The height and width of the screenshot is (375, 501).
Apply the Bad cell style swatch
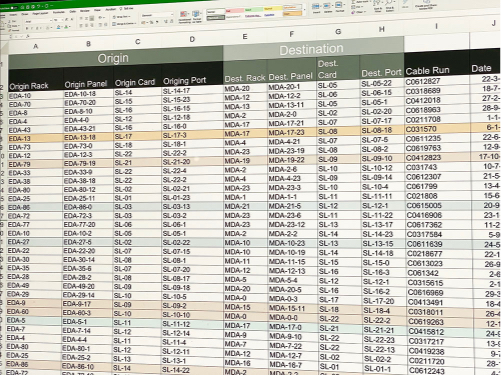click(x=235, y=10)
